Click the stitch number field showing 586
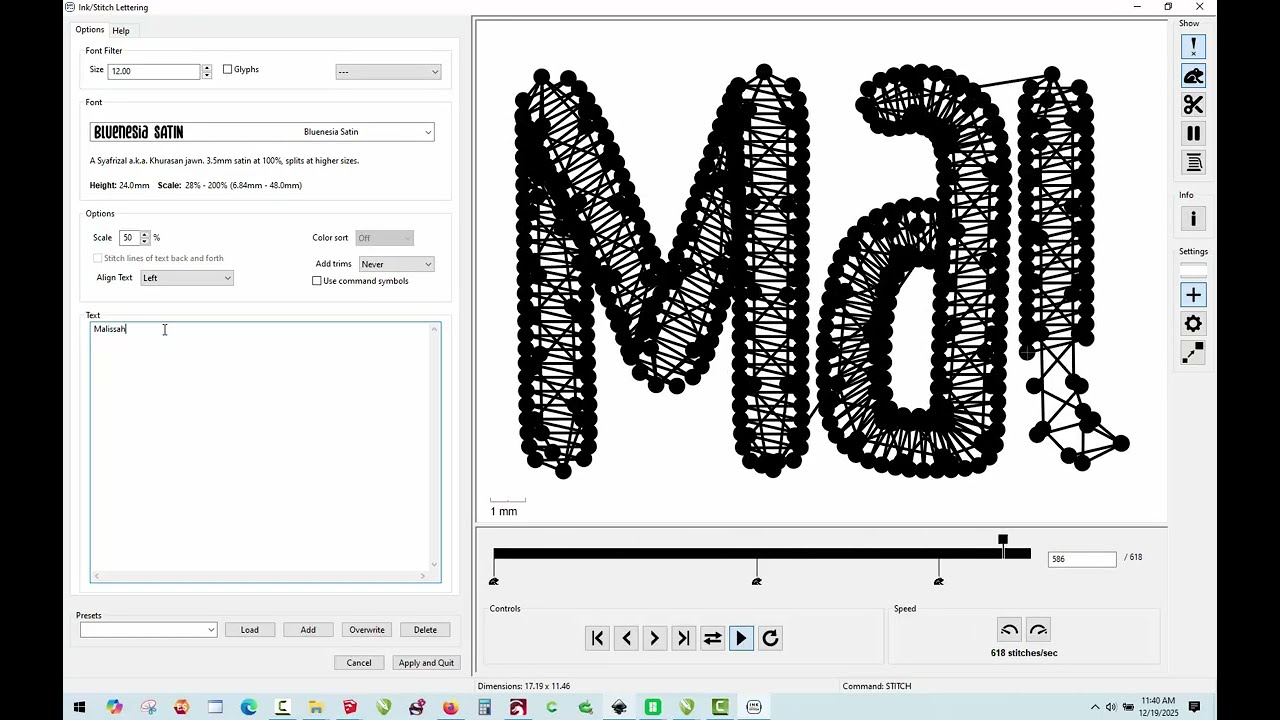Screen dimensions: 1280x720 pos(1082,559)
